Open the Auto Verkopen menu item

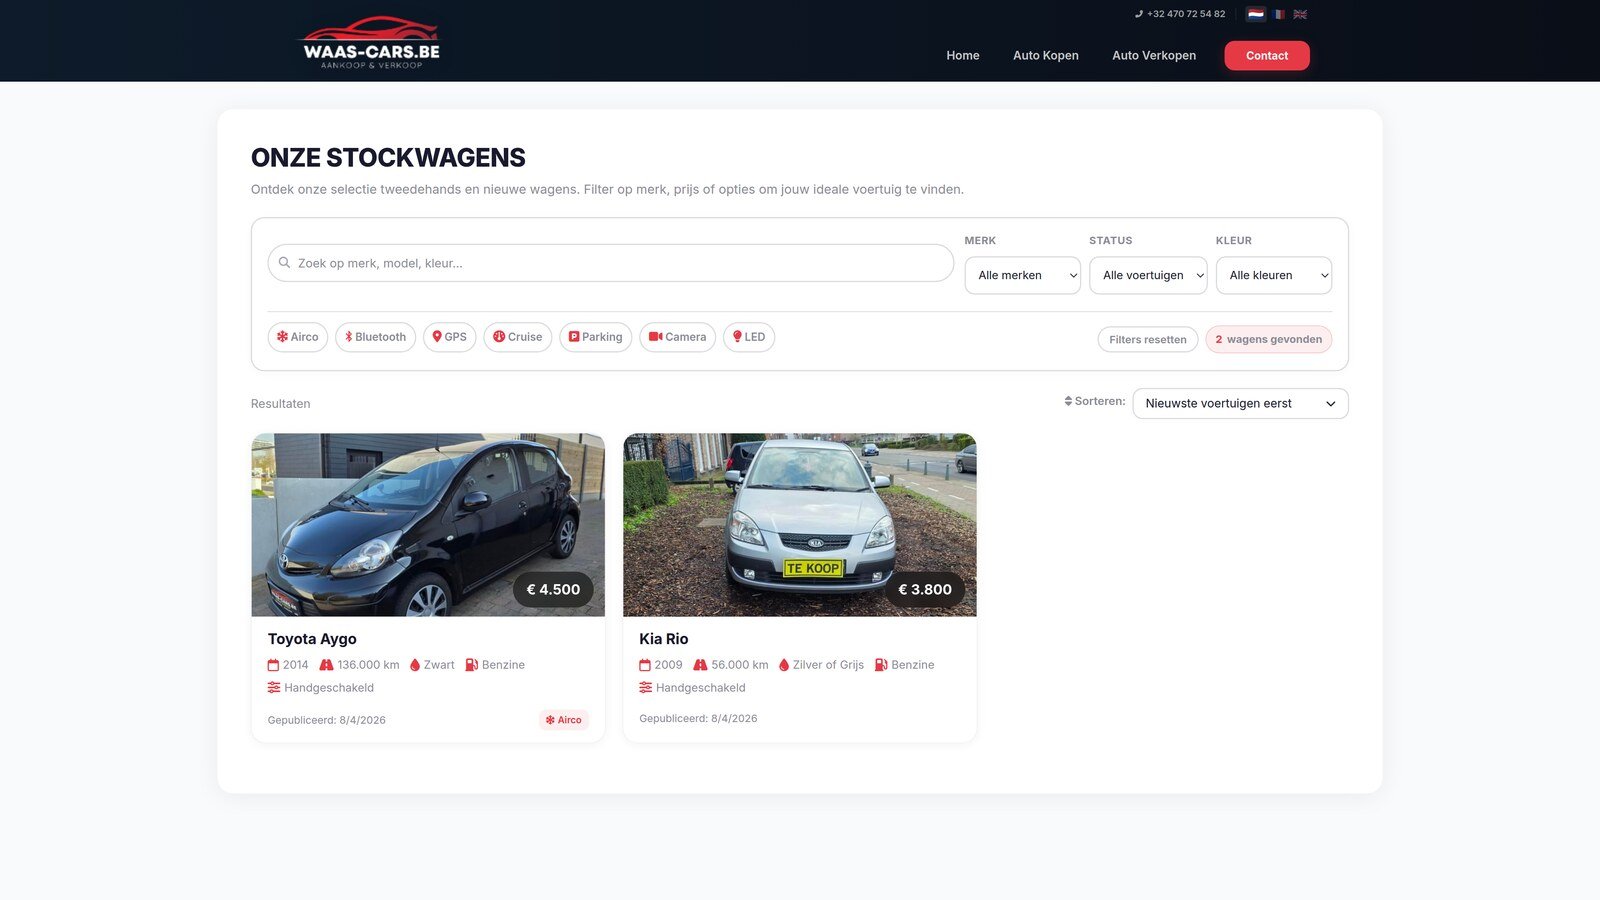click(x=1154, y=56)
